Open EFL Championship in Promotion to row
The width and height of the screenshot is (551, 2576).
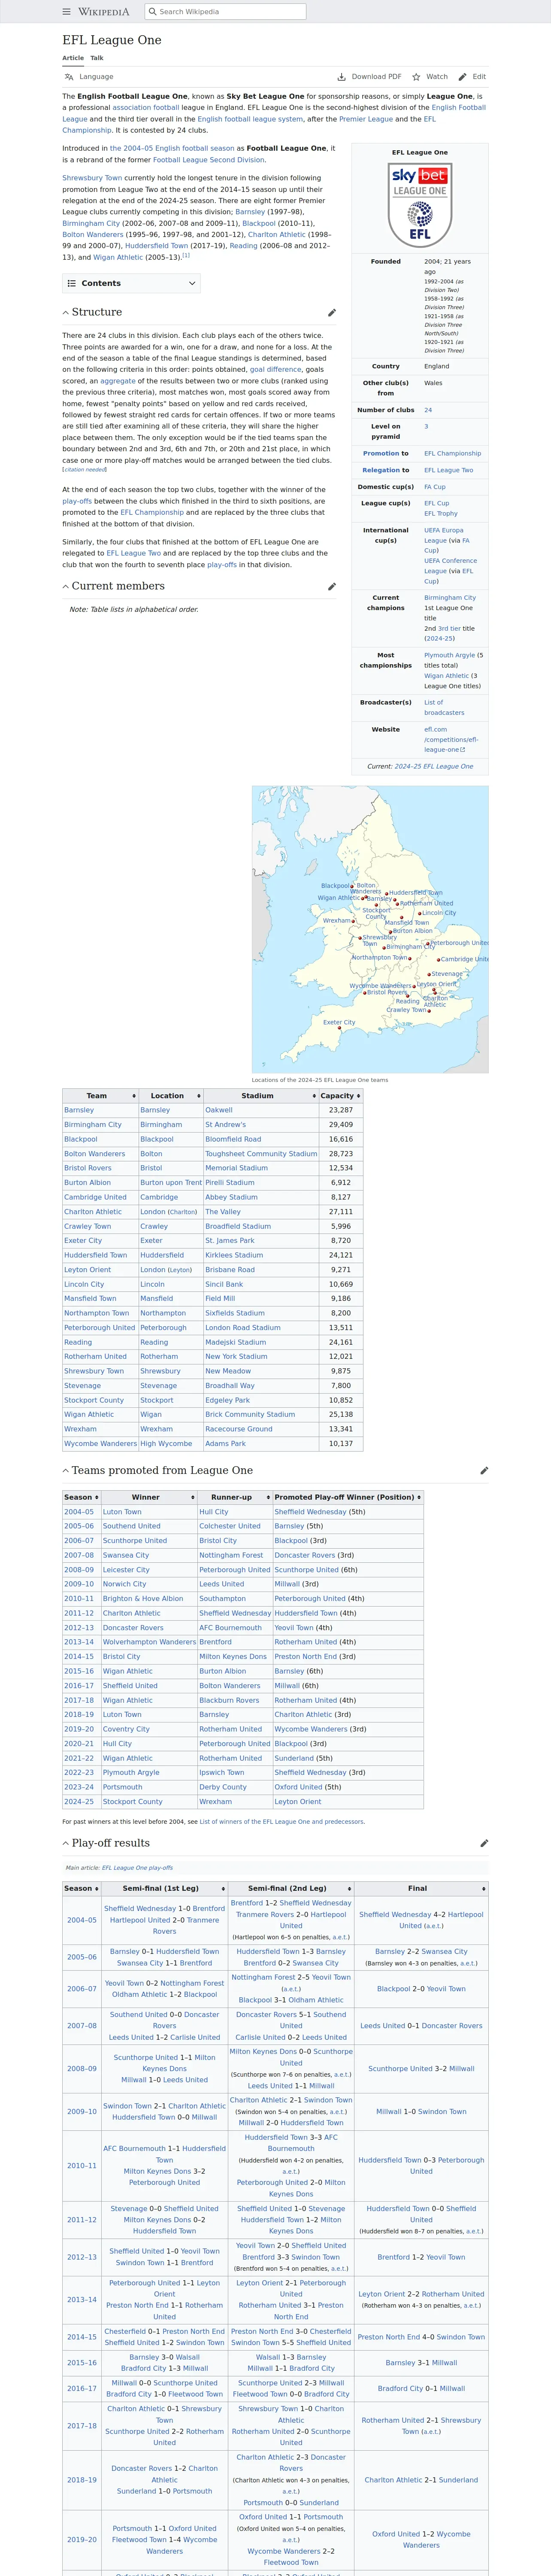[x=452, y=454]
